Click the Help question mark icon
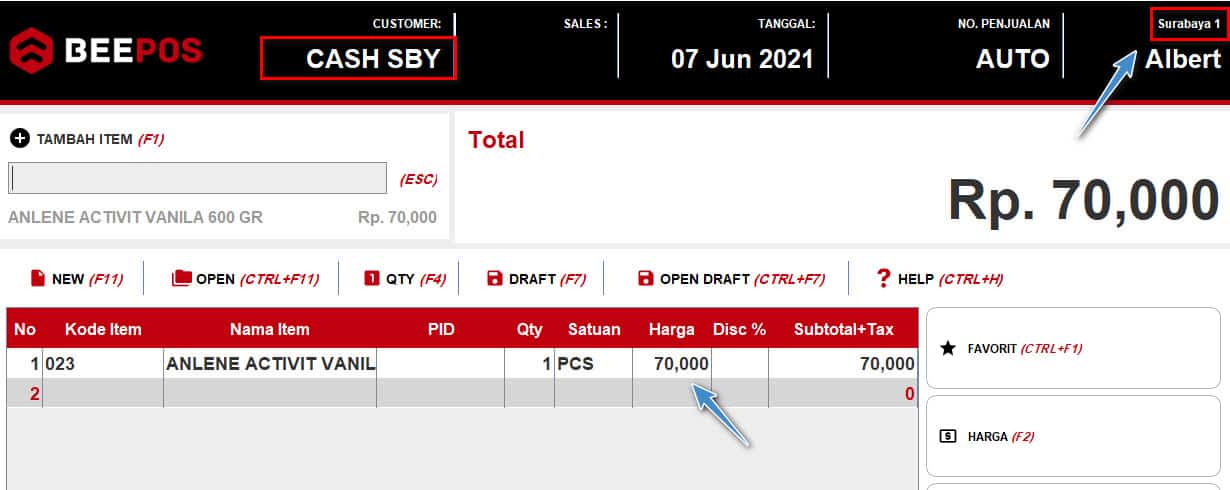The image size is (1230, 490). (x=883, y=279)
